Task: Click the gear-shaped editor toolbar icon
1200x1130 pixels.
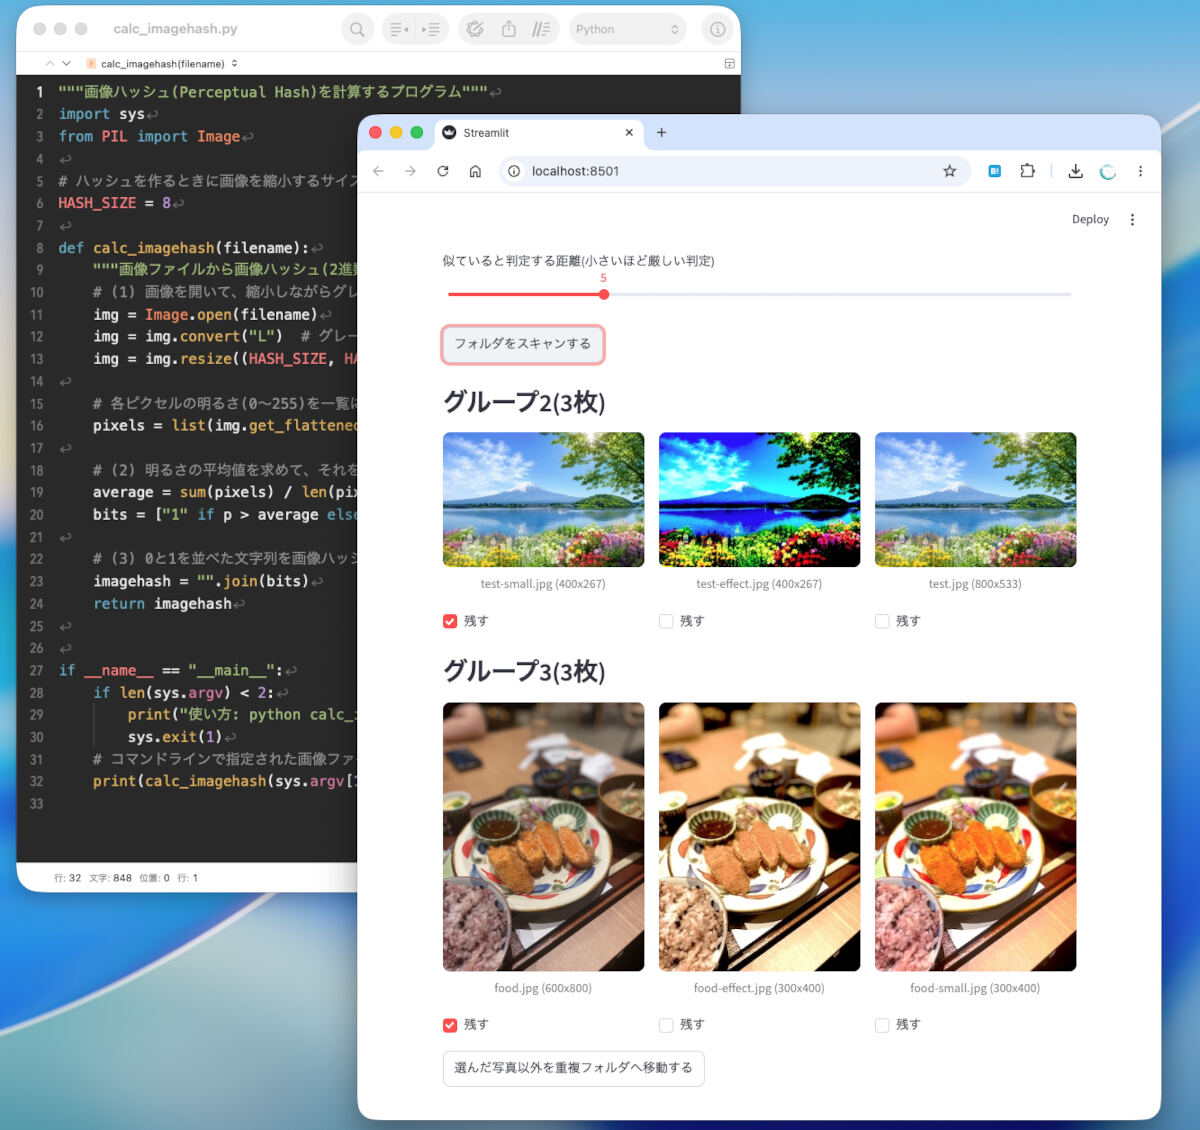Action: 475,29
